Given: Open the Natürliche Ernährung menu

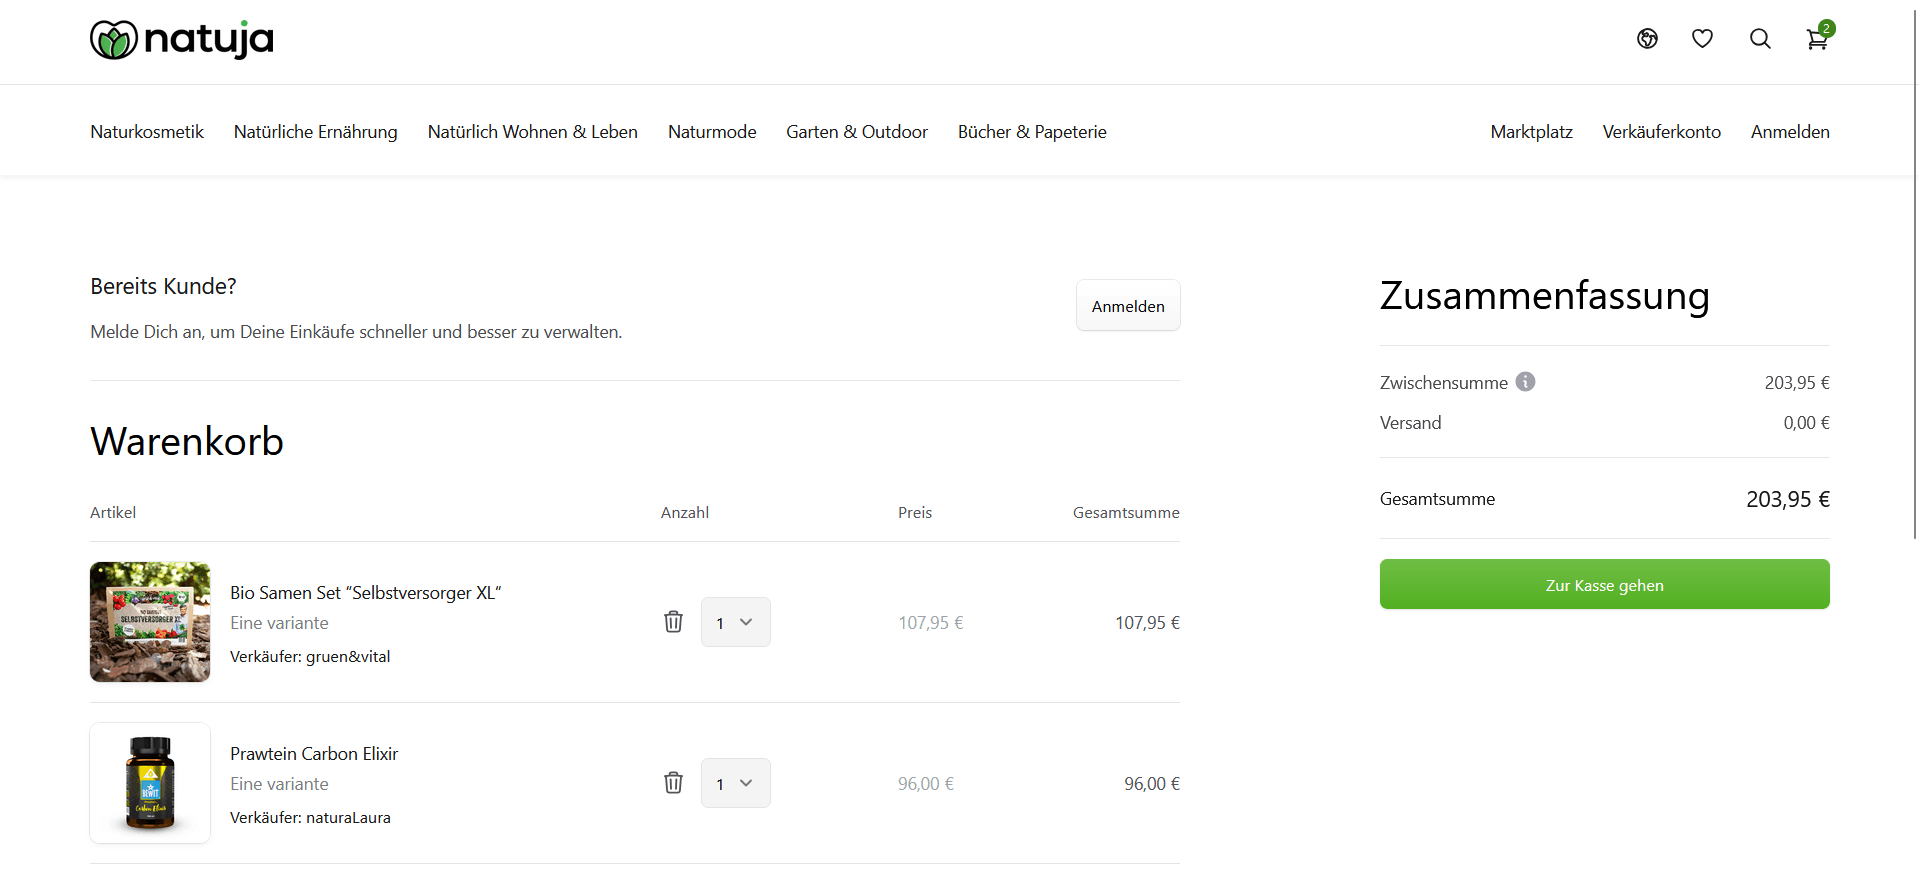Looking at the screenshot, I should [316, 132].
